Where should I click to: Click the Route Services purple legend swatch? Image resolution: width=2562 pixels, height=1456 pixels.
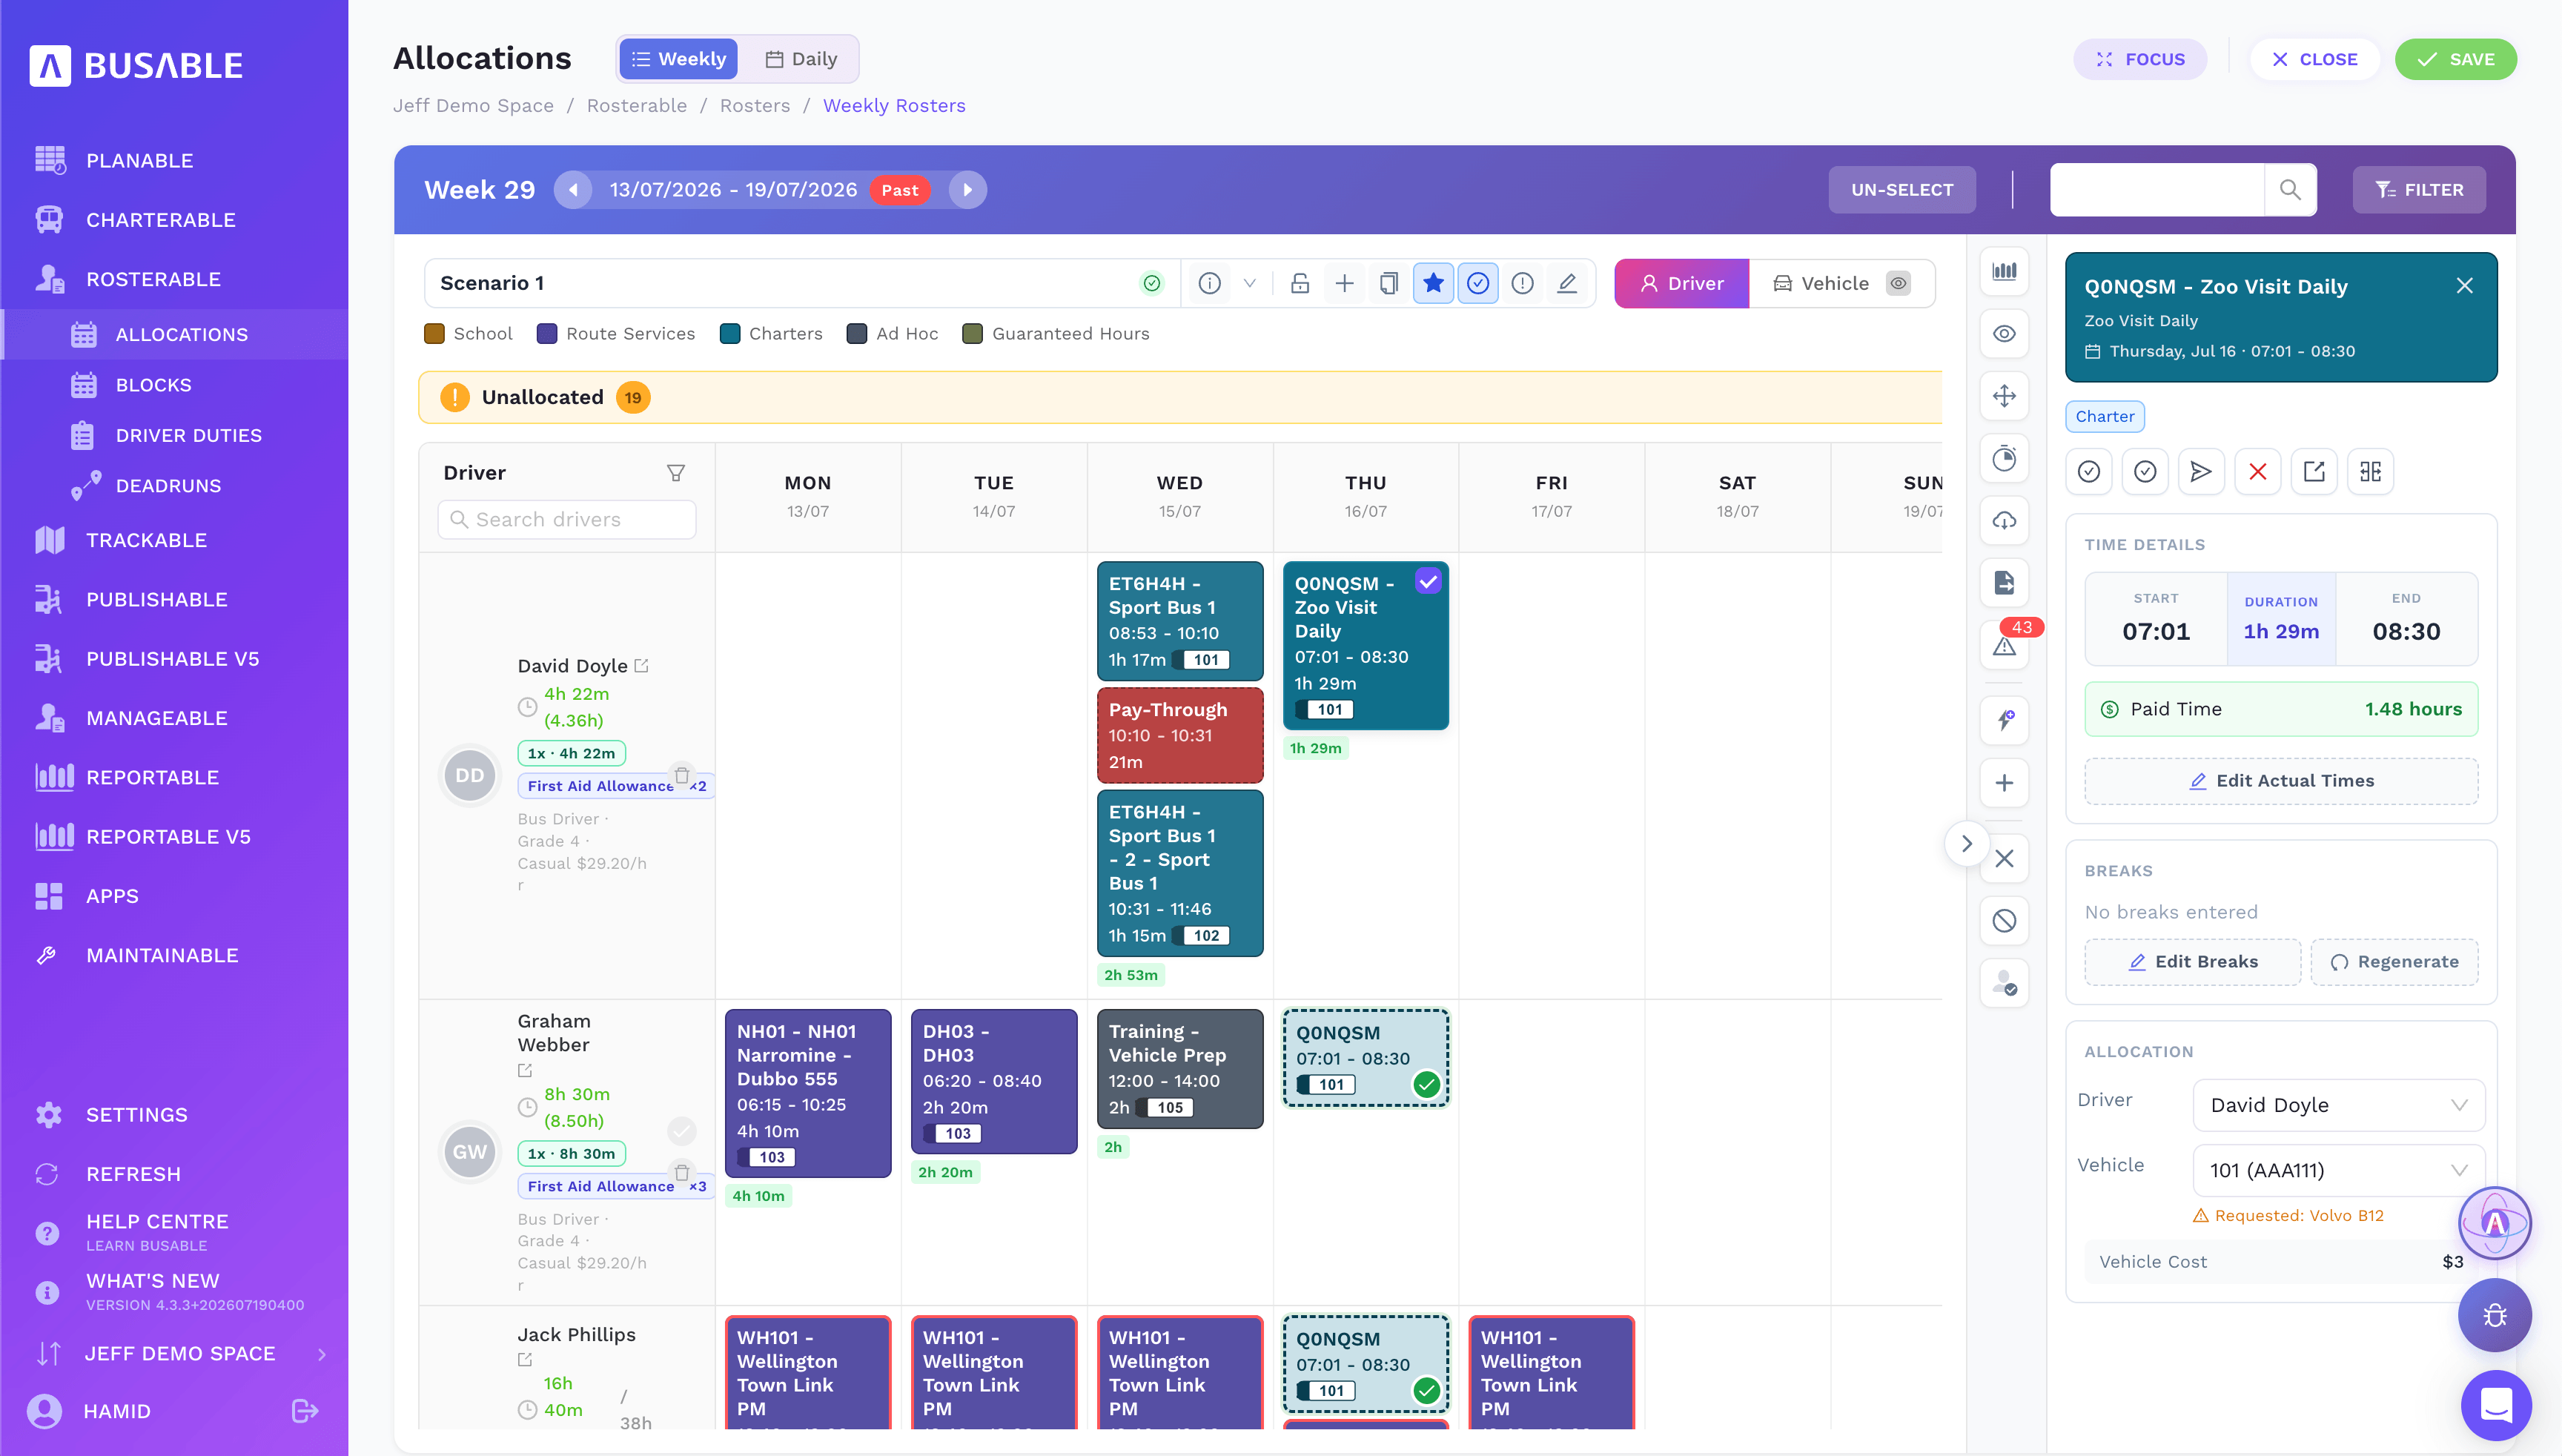(x=546, y=334)
